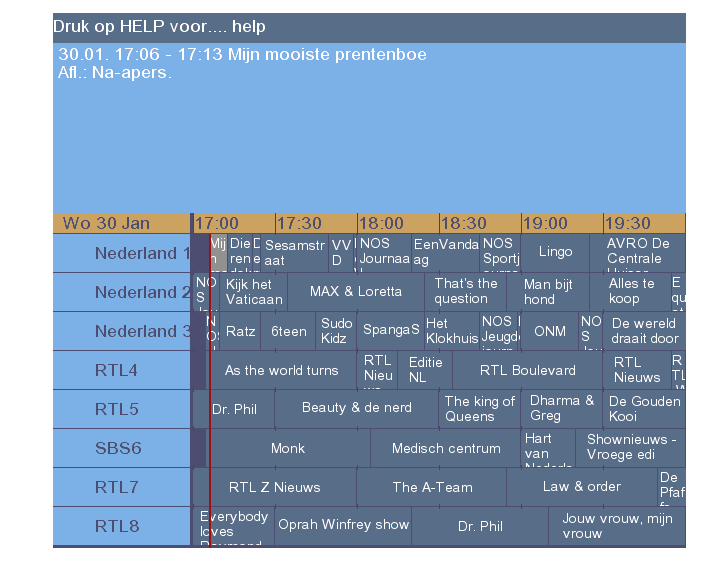This screenshot has height=576, width=720.
Task: Select the RTL8 channel label
Action: coord(122,526)
